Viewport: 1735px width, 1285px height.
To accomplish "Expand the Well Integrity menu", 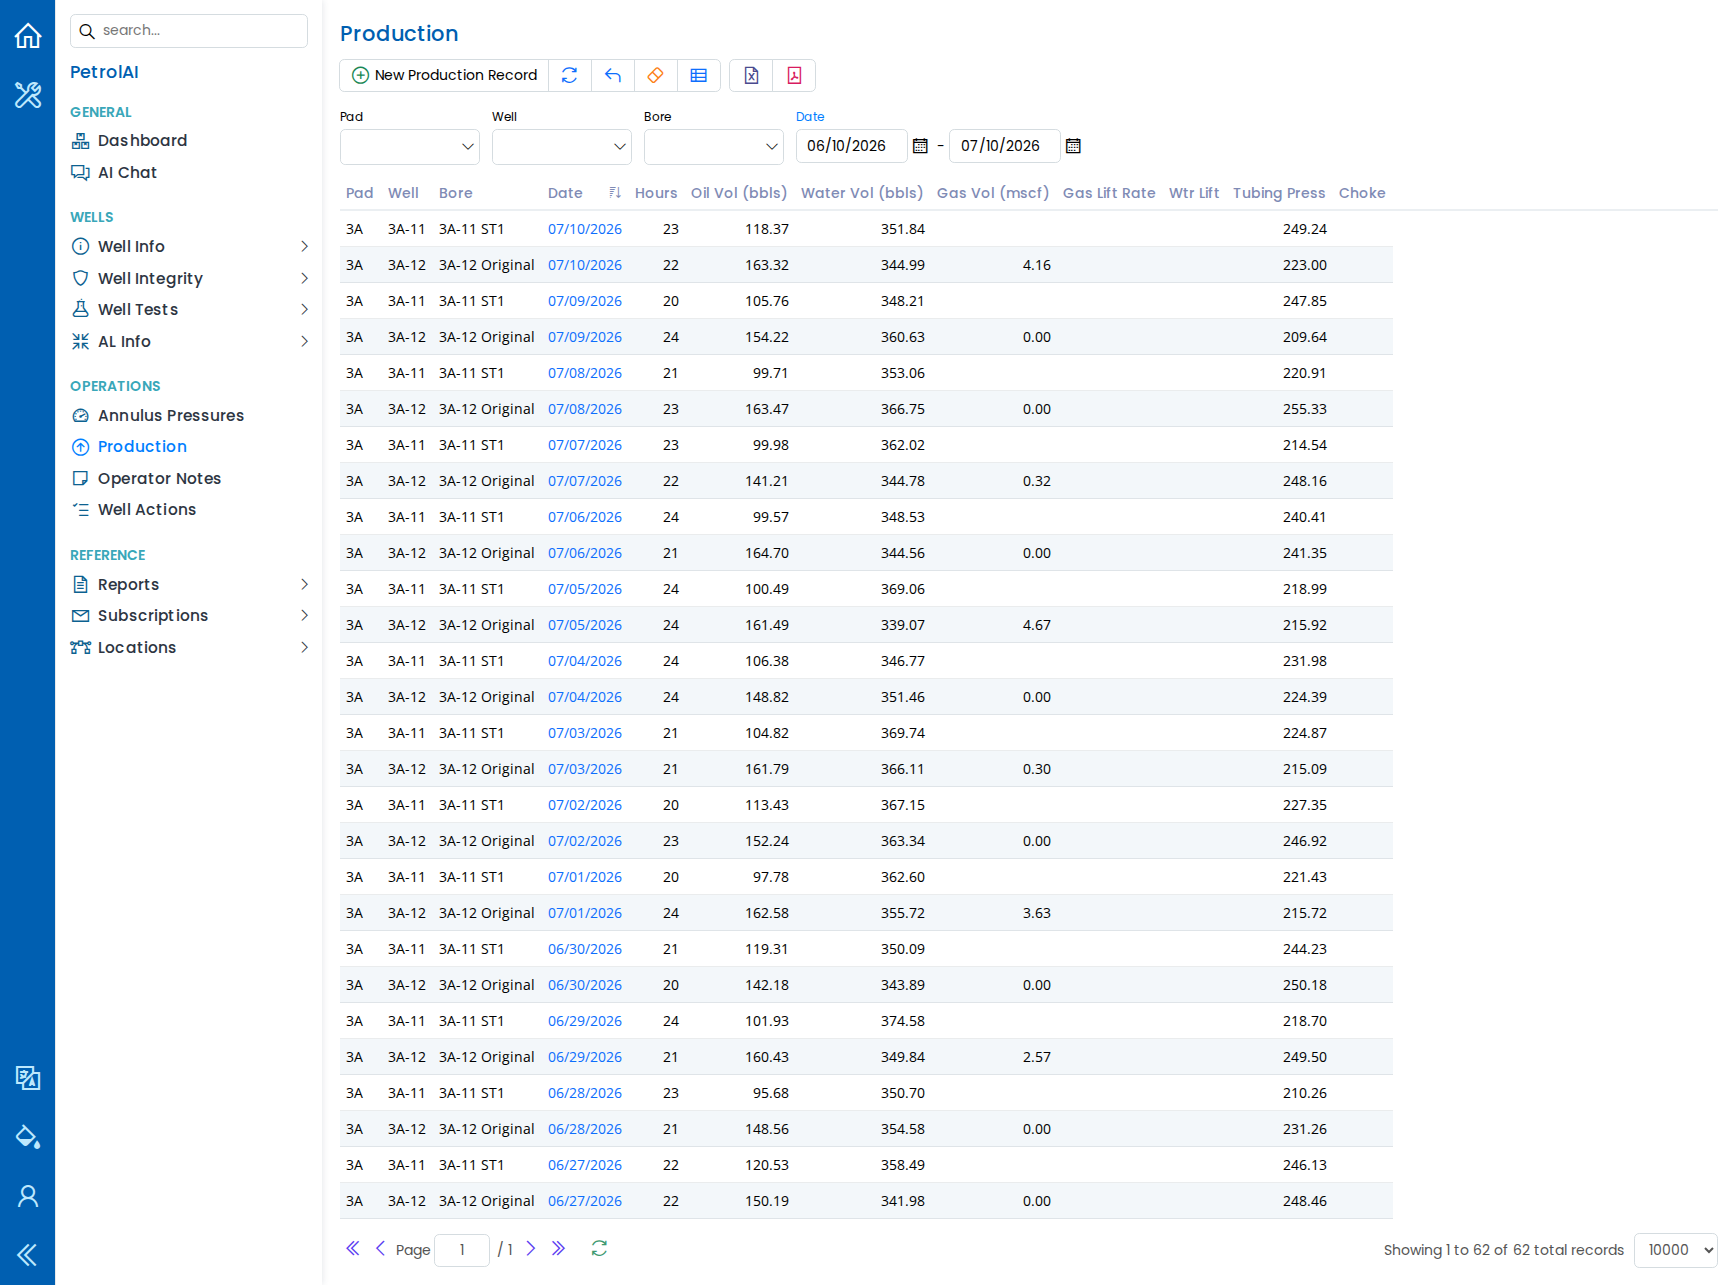I will coord(189,278).
